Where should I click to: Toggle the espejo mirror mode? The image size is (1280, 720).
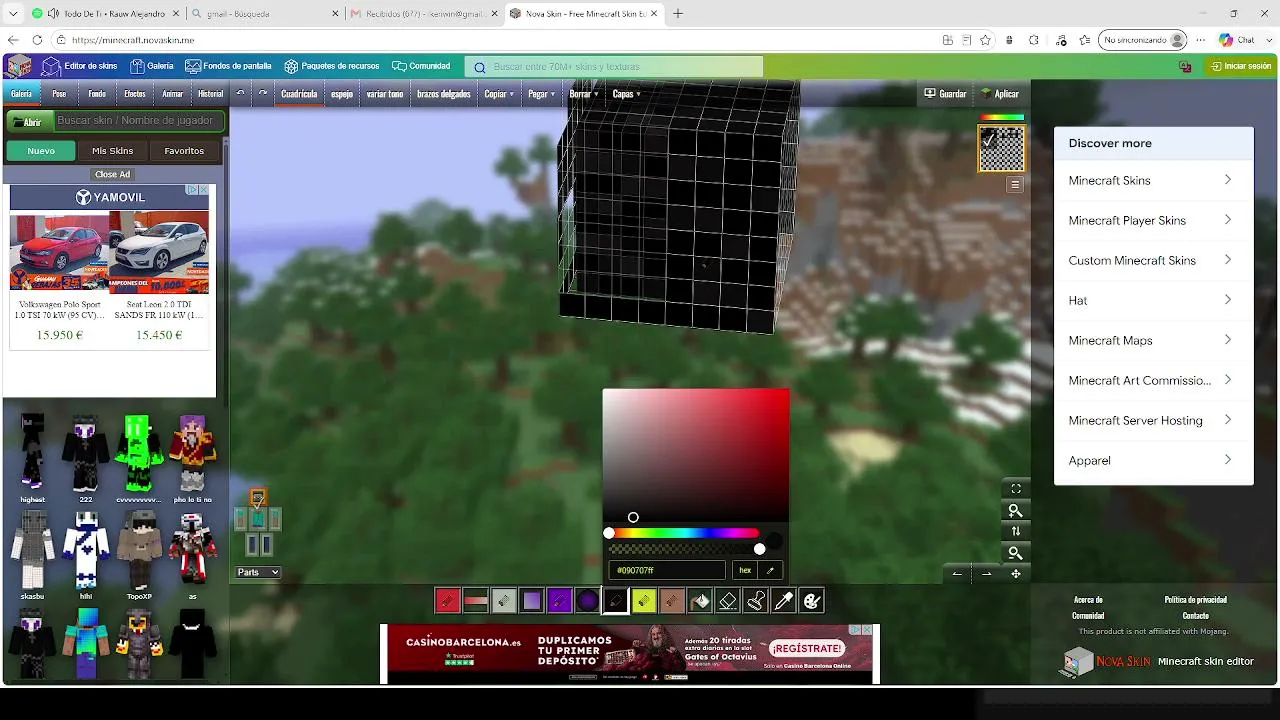pyautogui.click(x=342, y=94)
